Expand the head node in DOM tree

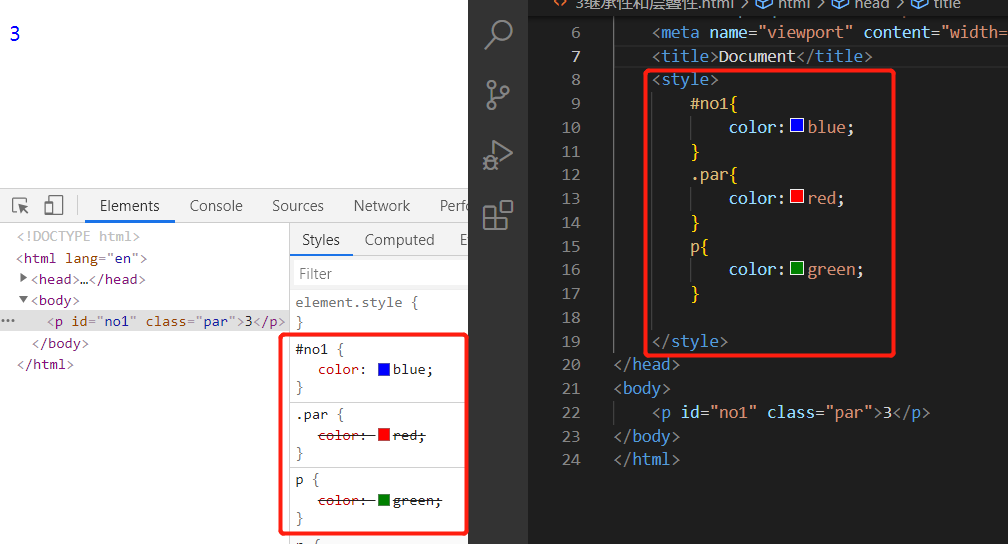pyautogui.click(x=23, y=278)
